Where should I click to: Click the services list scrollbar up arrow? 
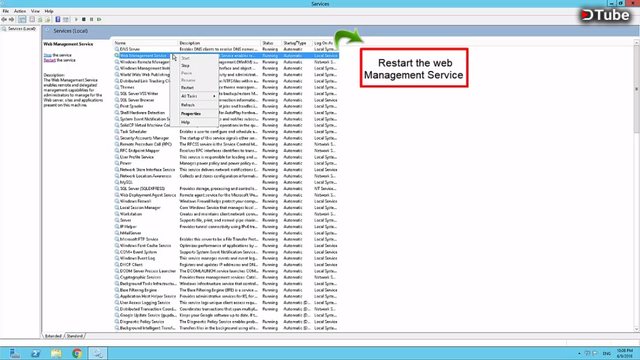(x=636, y=43)
